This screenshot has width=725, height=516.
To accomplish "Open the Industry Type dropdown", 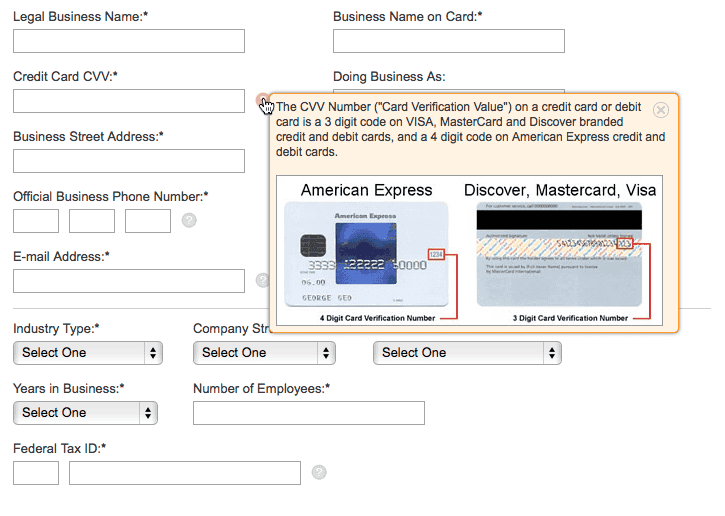I will (88, 353).
